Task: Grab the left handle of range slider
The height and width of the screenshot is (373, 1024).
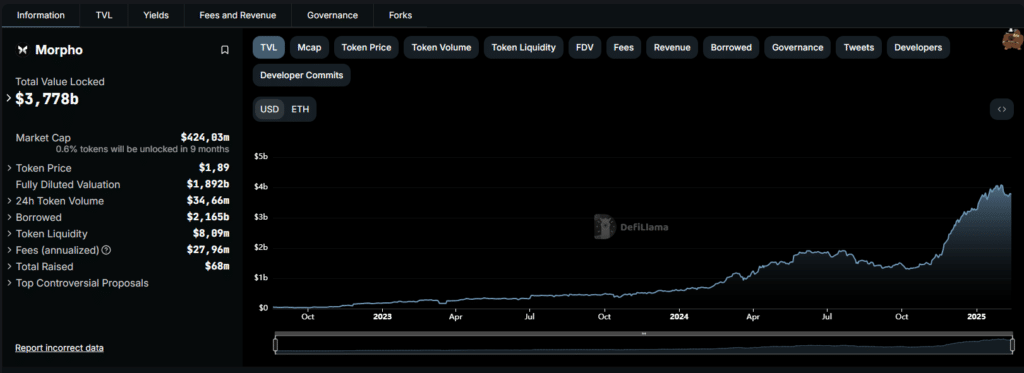Action: tap(276, 344)
